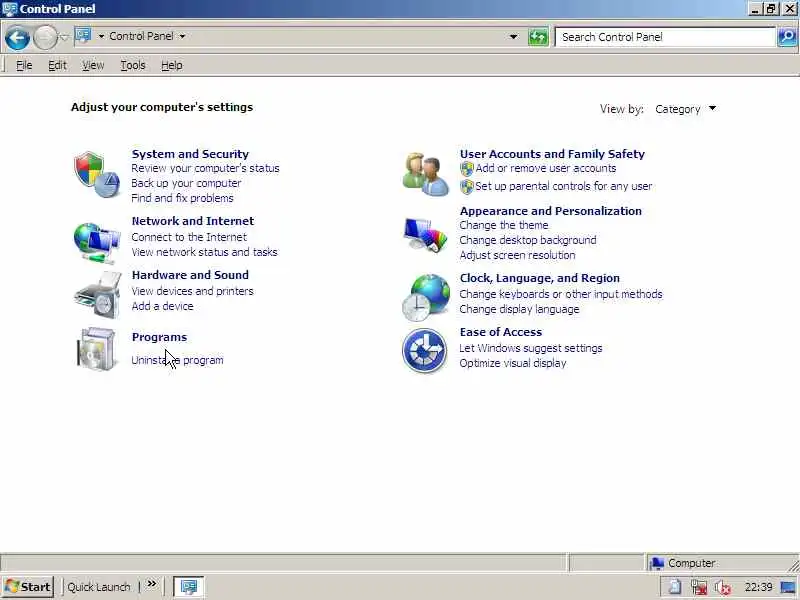Expand the address bar history dropdown
The width and height of the screenshot is (800, 600).
513,37
